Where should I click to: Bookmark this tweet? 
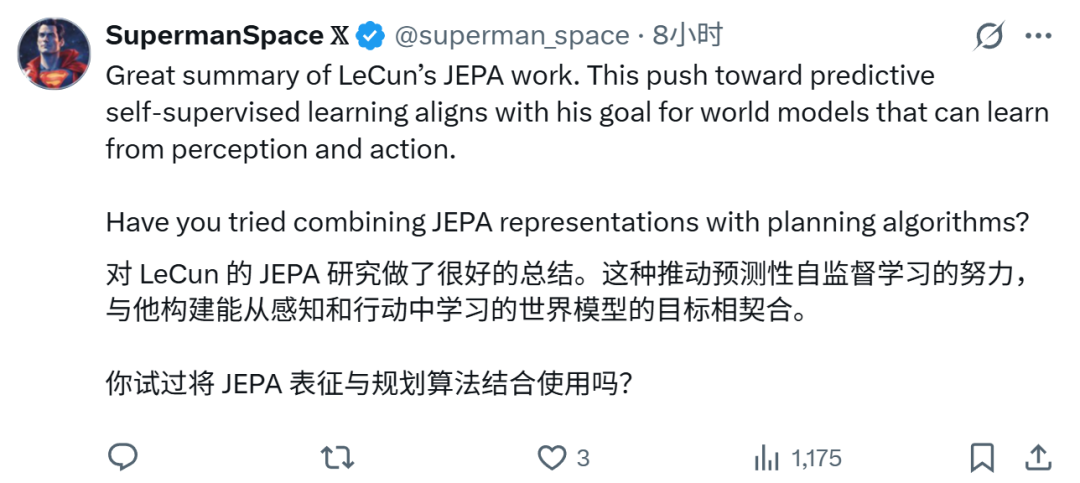(x=982, y=457)
